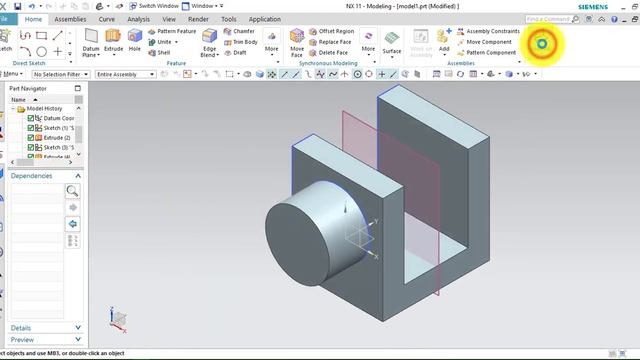The height and width of the screenshot is (360, 640).
Task: Click the Switch Window button
Action: (154, 6)
